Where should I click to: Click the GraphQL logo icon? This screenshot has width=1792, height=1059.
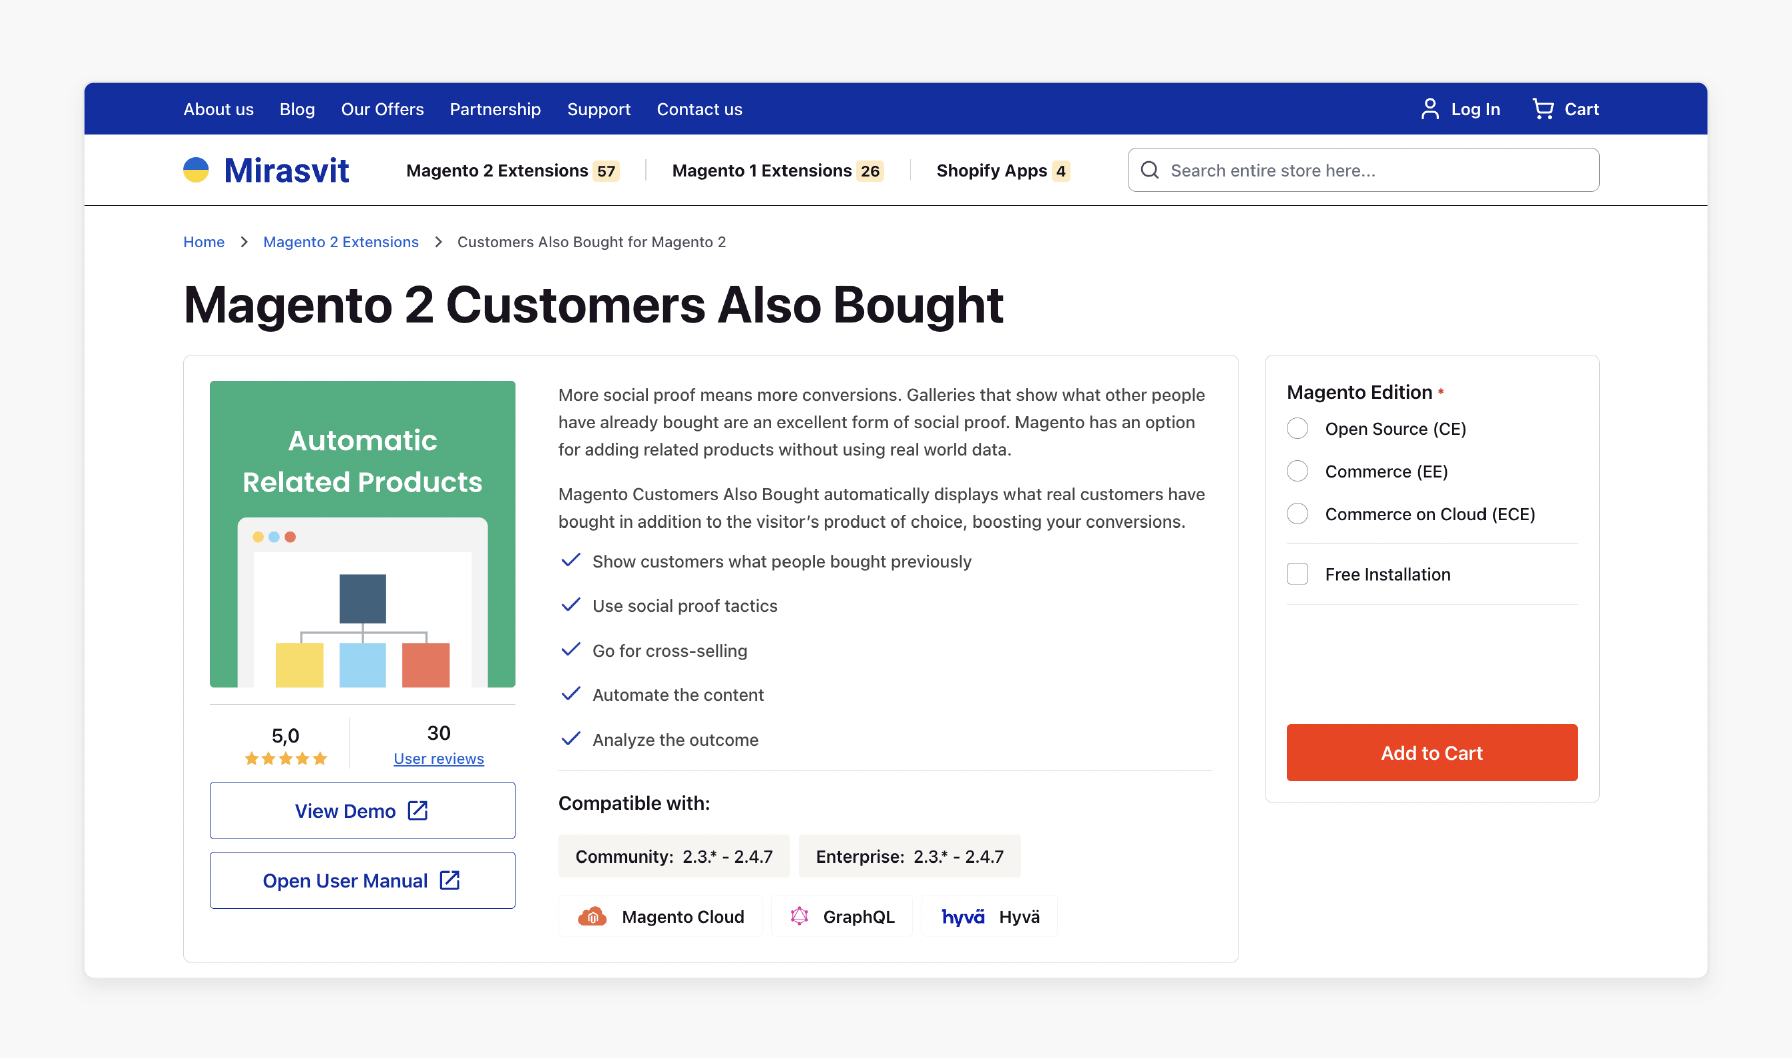coord(799,916)
